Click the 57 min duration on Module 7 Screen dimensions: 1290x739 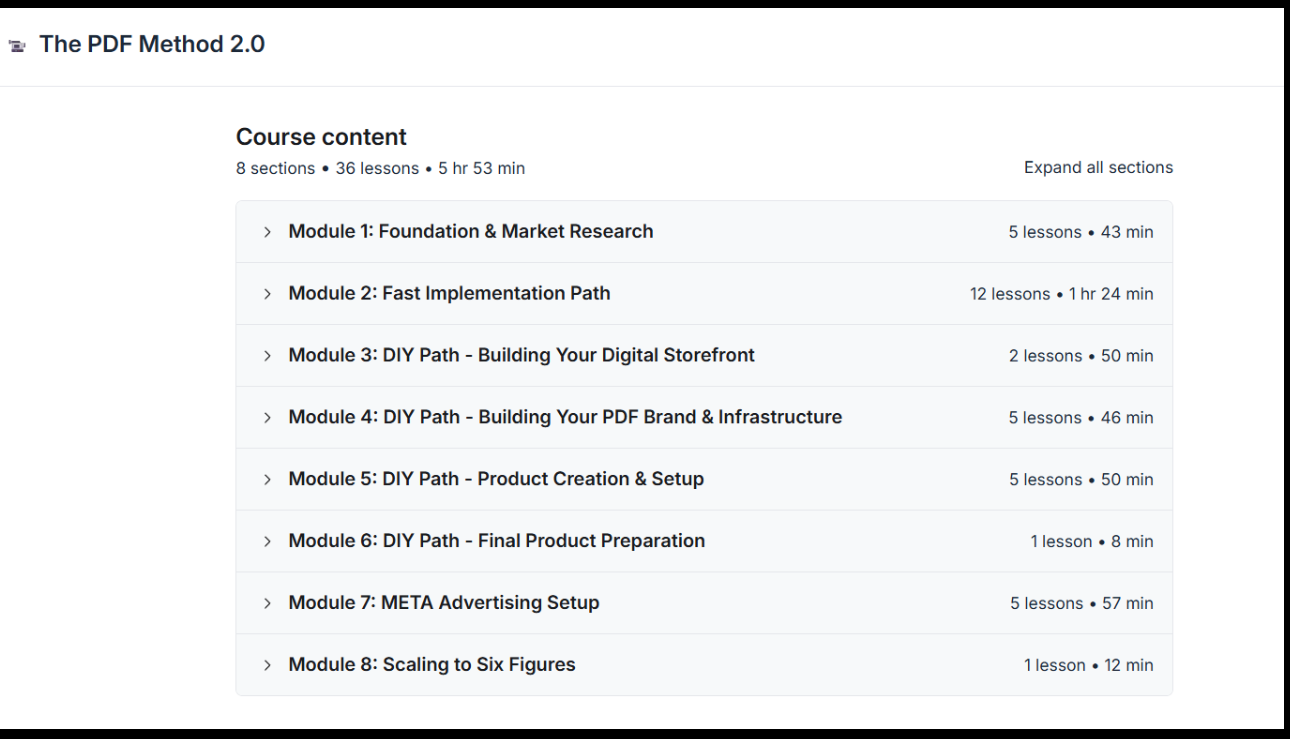tap(1127, 602)
